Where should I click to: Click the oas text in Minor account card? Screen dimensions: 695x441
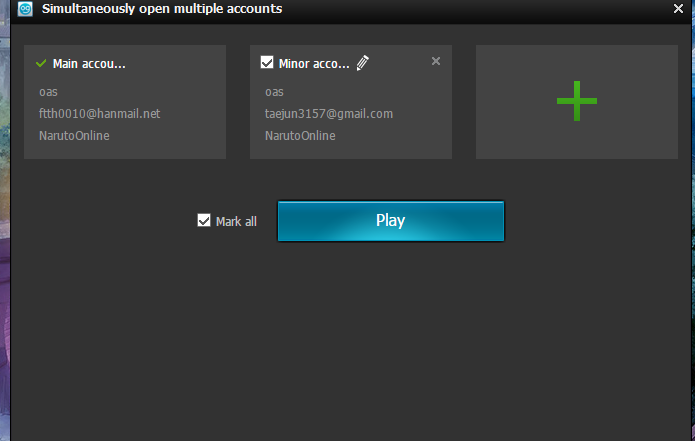pos(274,92)
